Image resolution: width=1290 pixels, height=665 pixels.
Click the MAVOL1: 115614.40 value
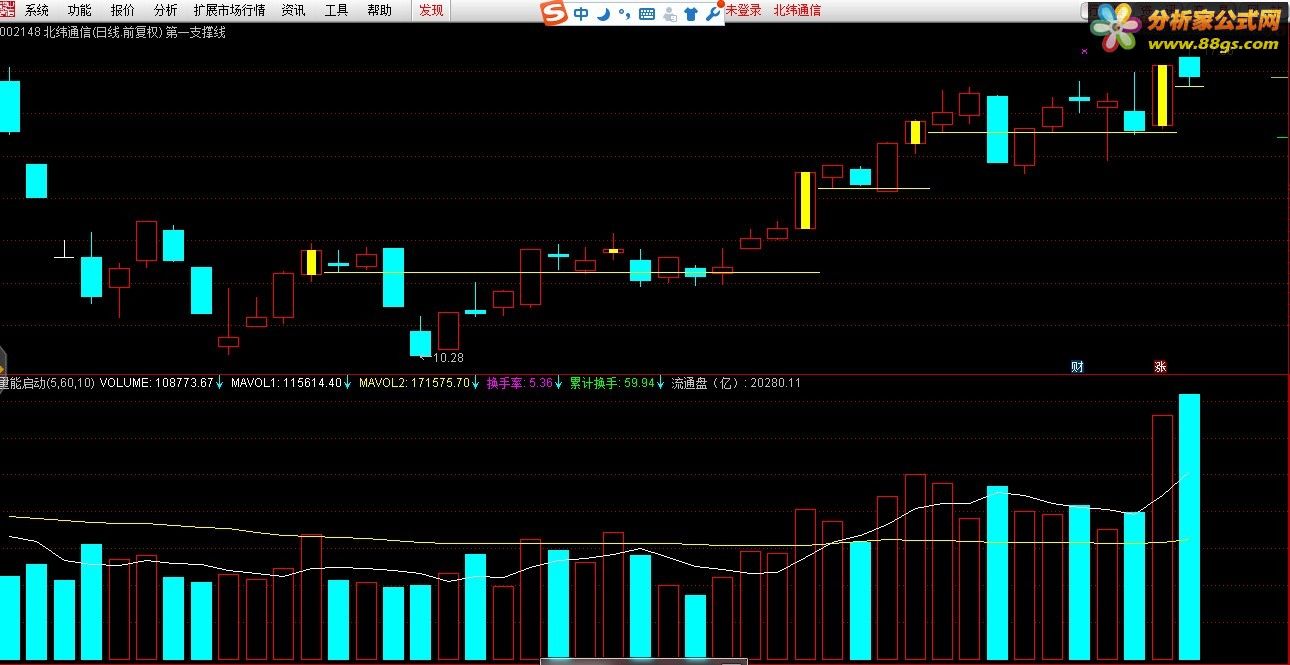click(x=286, y=382)
